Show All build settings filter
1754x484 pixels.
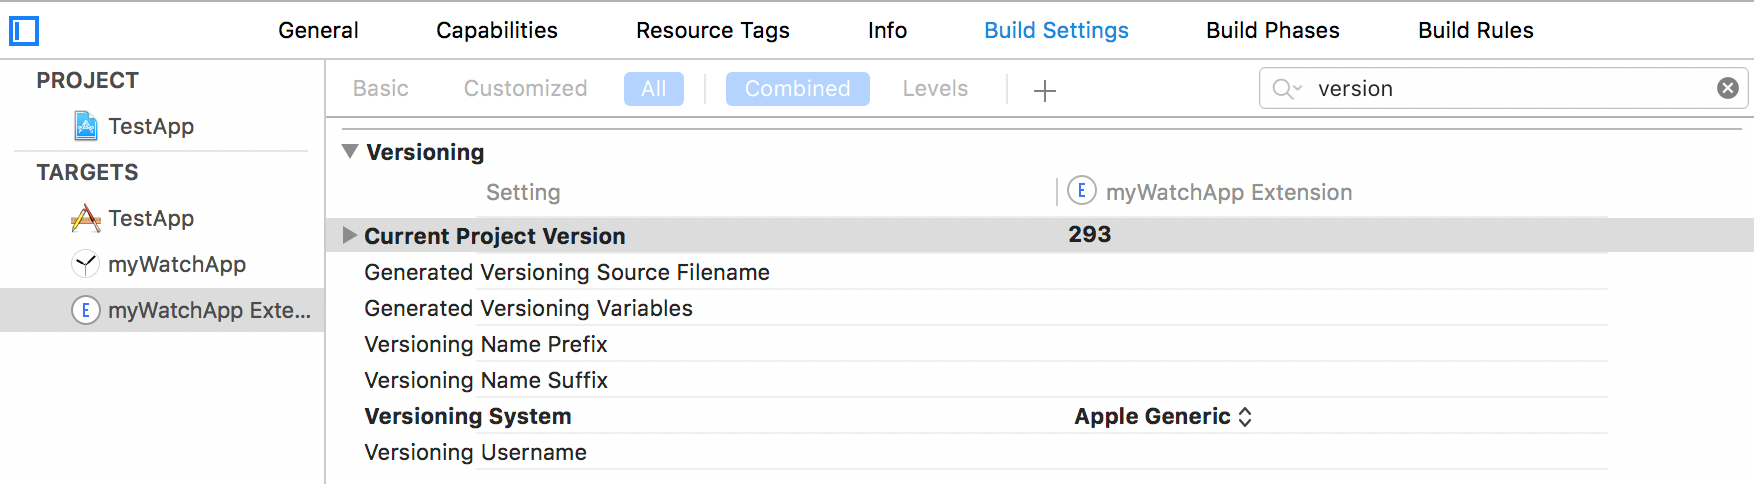coord(653,89)
